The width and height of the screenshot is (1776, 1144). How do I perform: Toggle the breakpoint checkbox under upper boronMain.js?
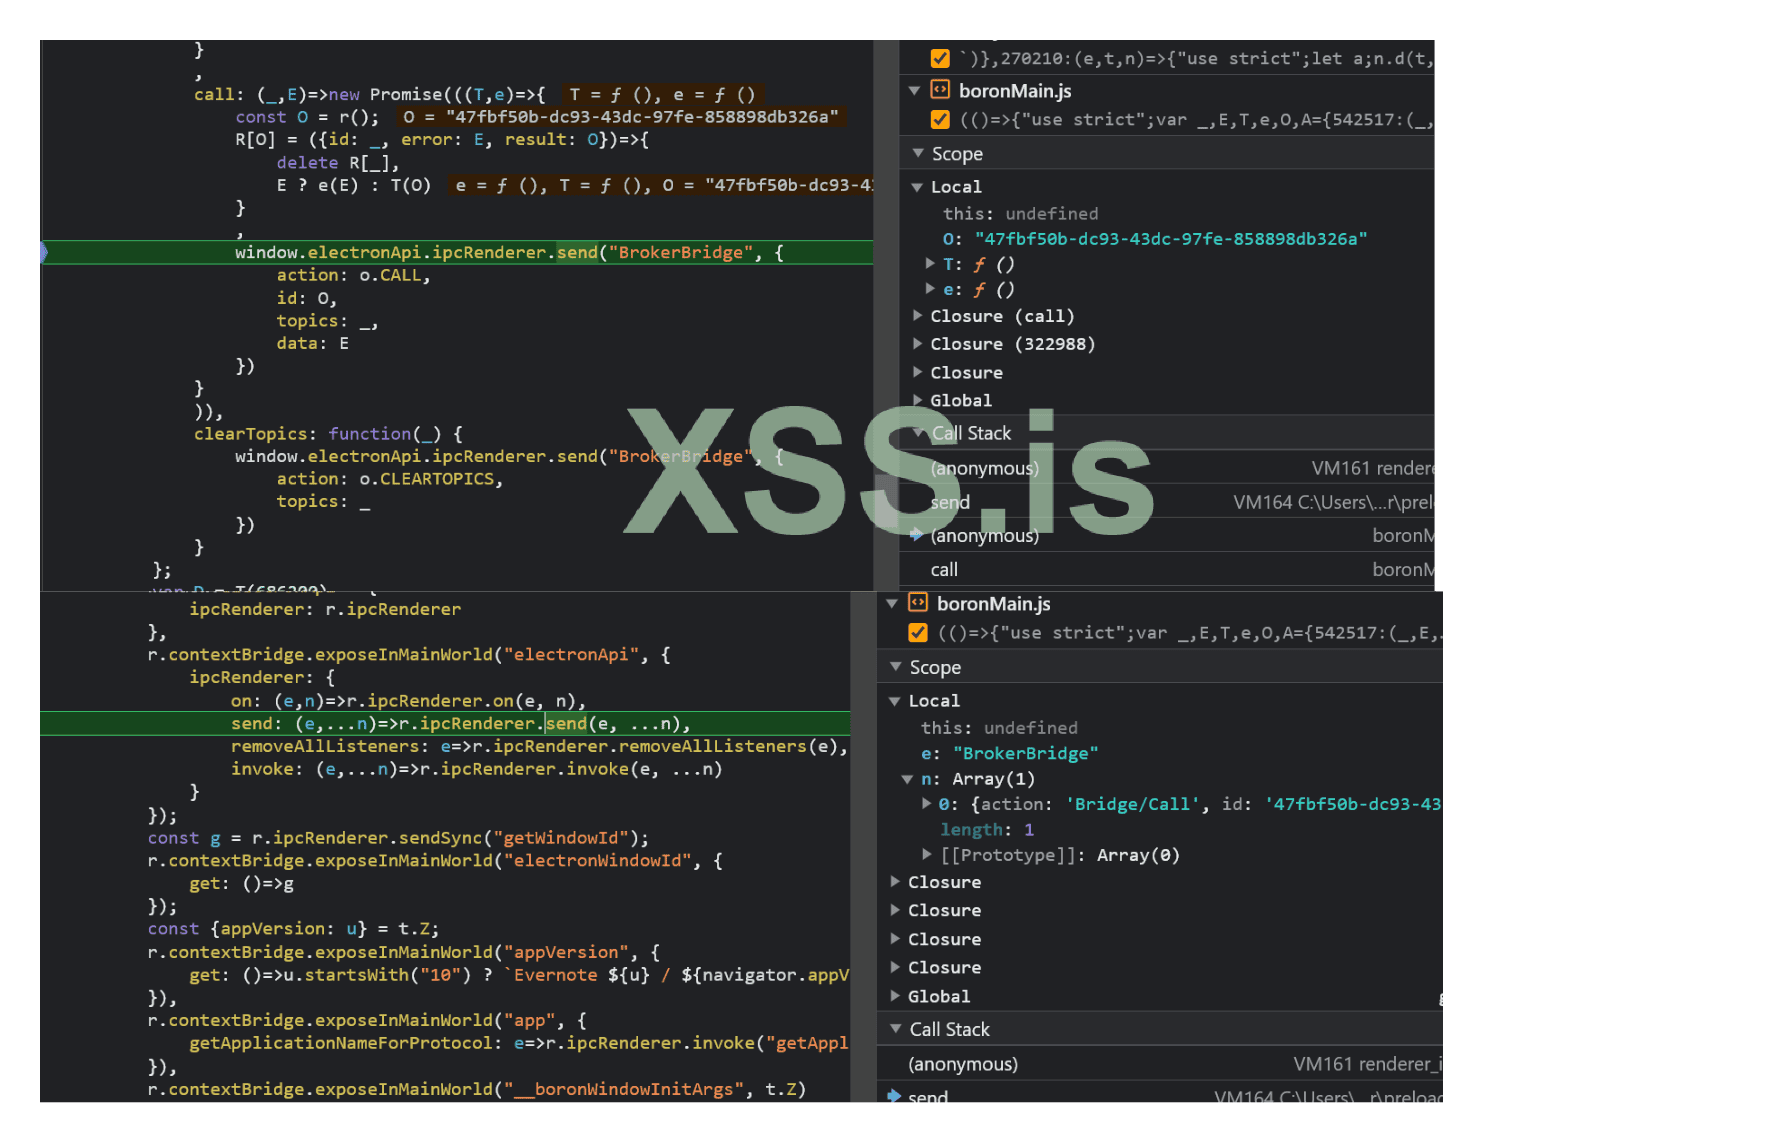click(x=940, y=120)
